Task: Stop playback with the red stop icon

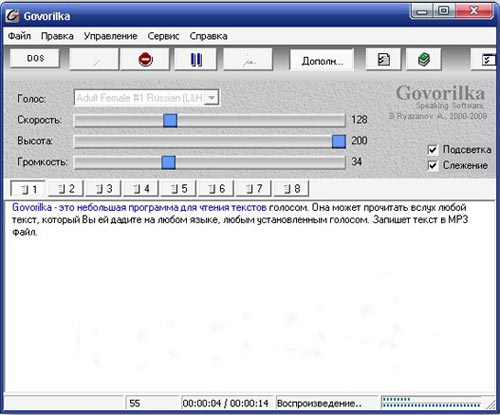Action: coord(145,60)
